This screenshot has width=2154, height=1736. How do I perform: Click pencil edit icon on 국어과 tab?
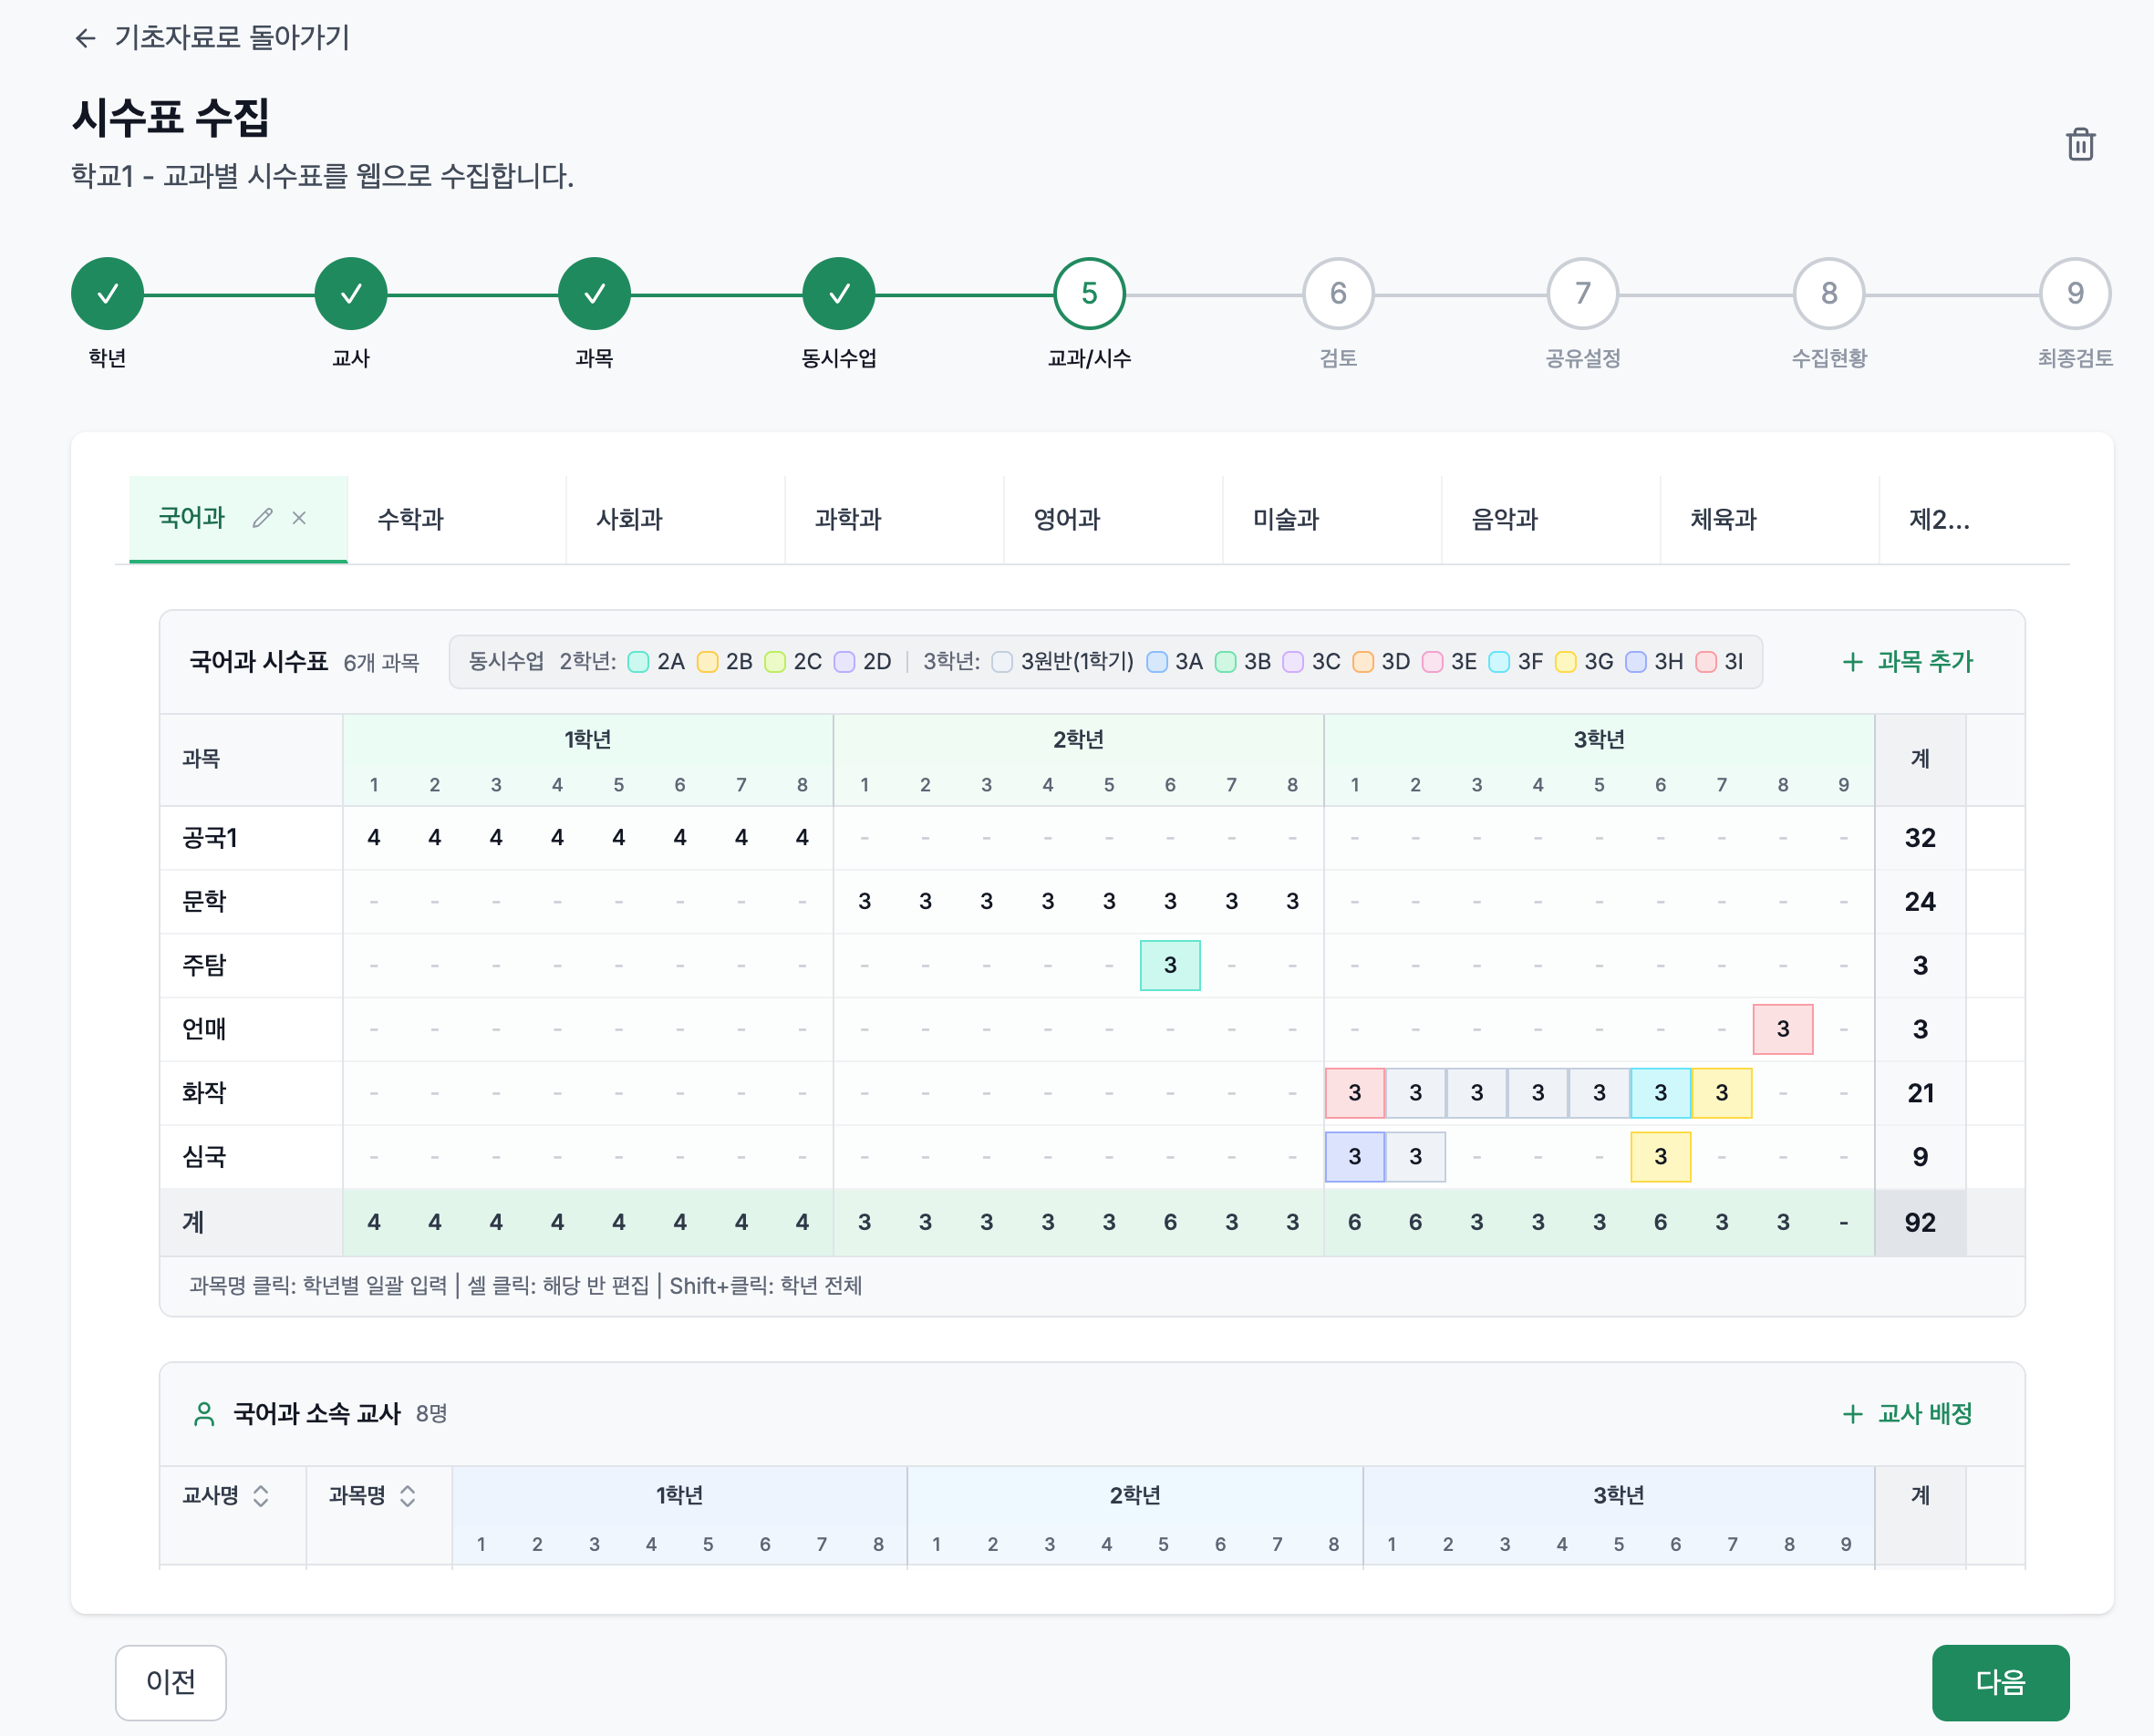click(x=262, y=518)
